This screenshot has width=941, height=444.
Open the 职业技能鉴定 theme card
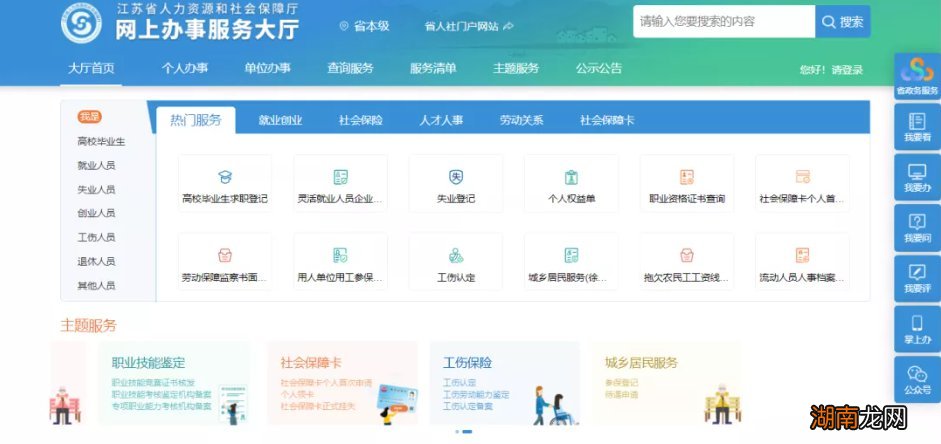coord(174,383)
